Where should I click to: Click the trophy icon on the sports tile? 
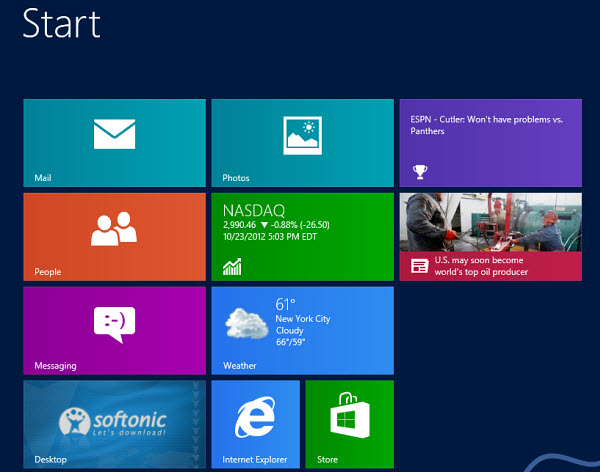420,171
